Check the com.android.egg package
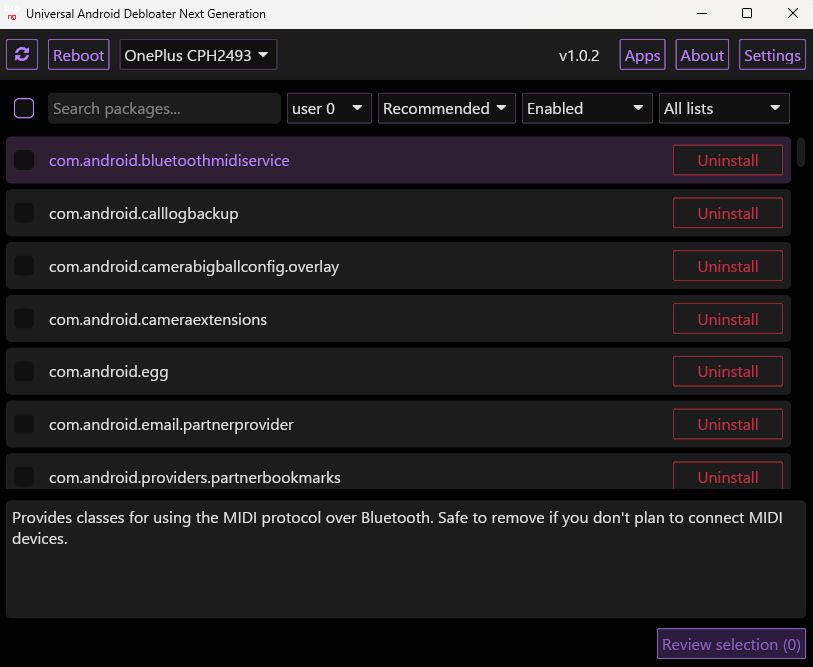Screen dimensions: 813x667 (x=23, y=371)
